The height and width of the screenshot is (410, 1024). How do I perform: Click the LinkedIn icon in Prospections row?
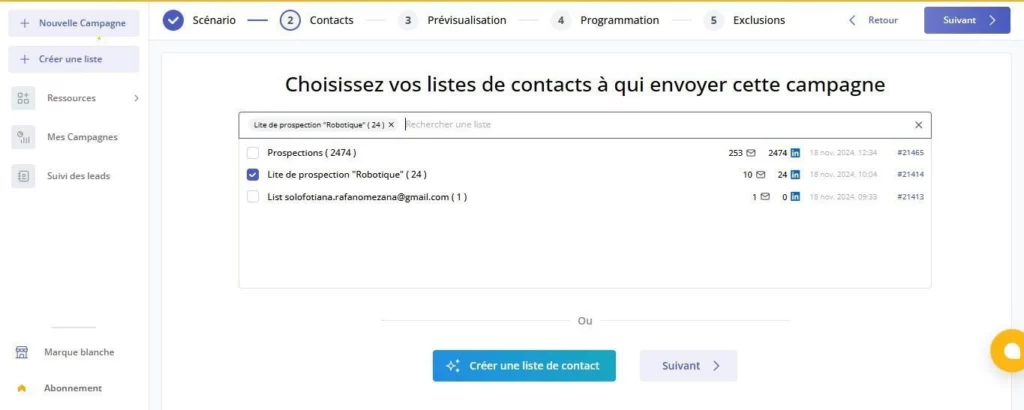click(x=795, y=153)
